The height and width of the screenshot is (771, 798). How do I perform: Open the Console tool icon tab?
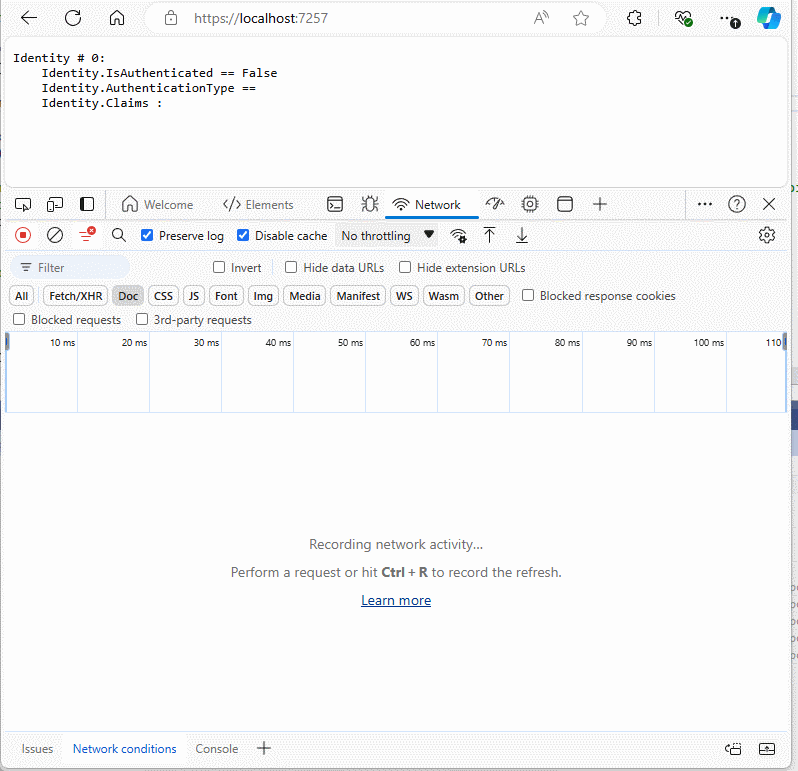click(335, 205)
